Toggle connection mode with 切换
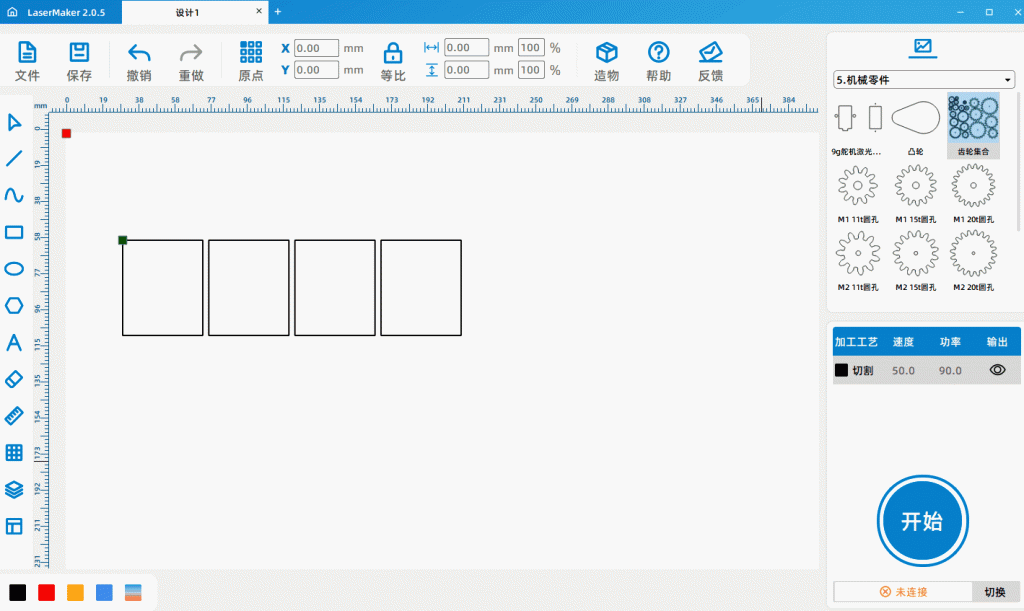The height and width of the screenshot is (611, 1024). click(994, 592)
